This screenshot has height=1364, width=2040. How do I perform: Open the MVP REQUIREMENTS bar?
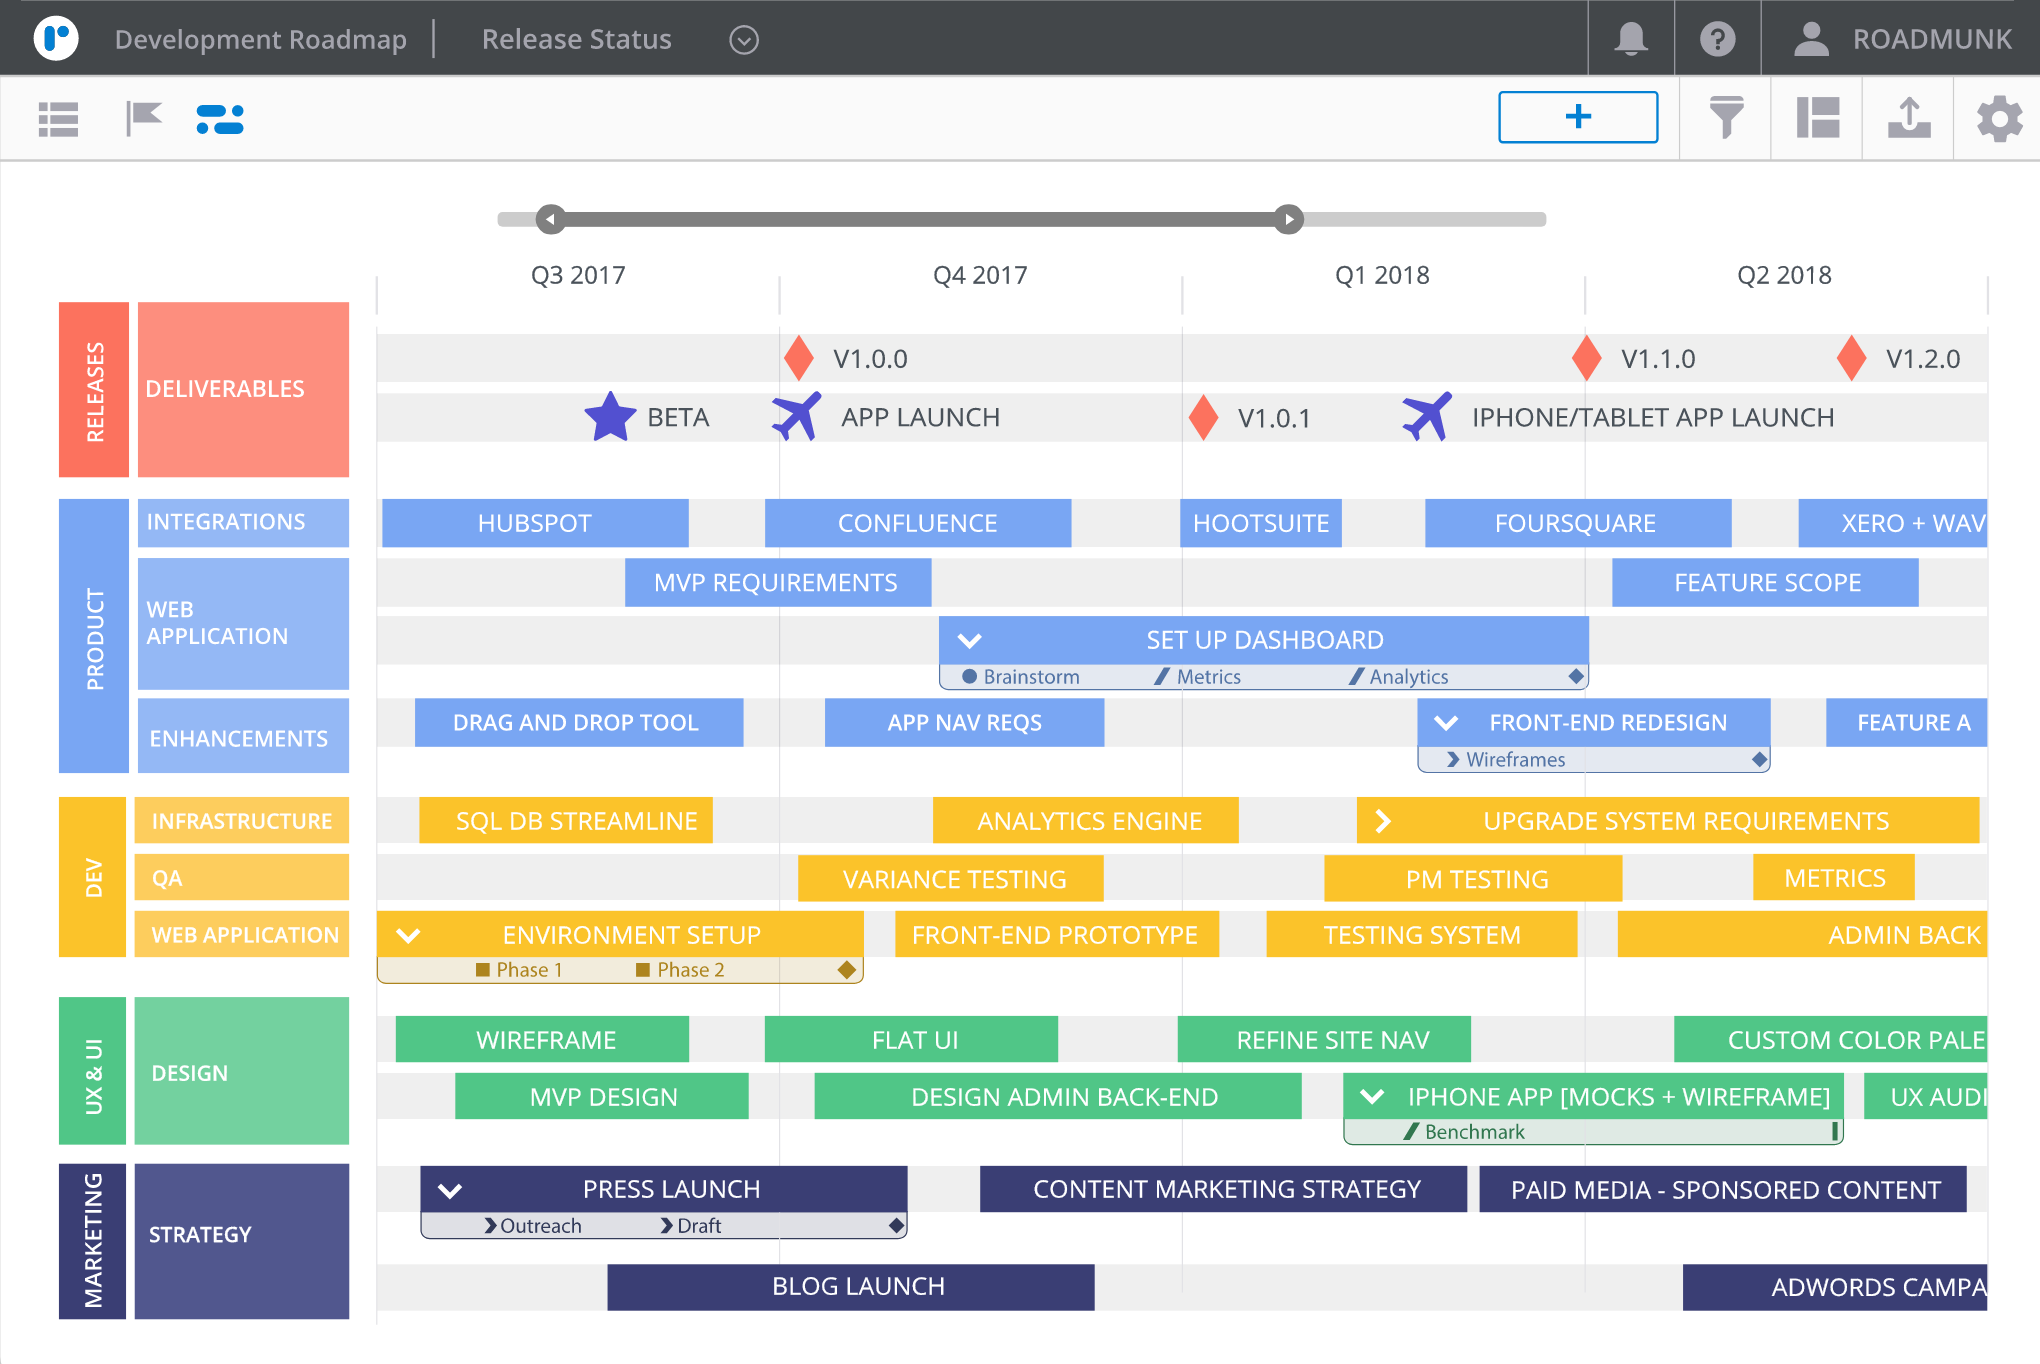coord(777,582)
